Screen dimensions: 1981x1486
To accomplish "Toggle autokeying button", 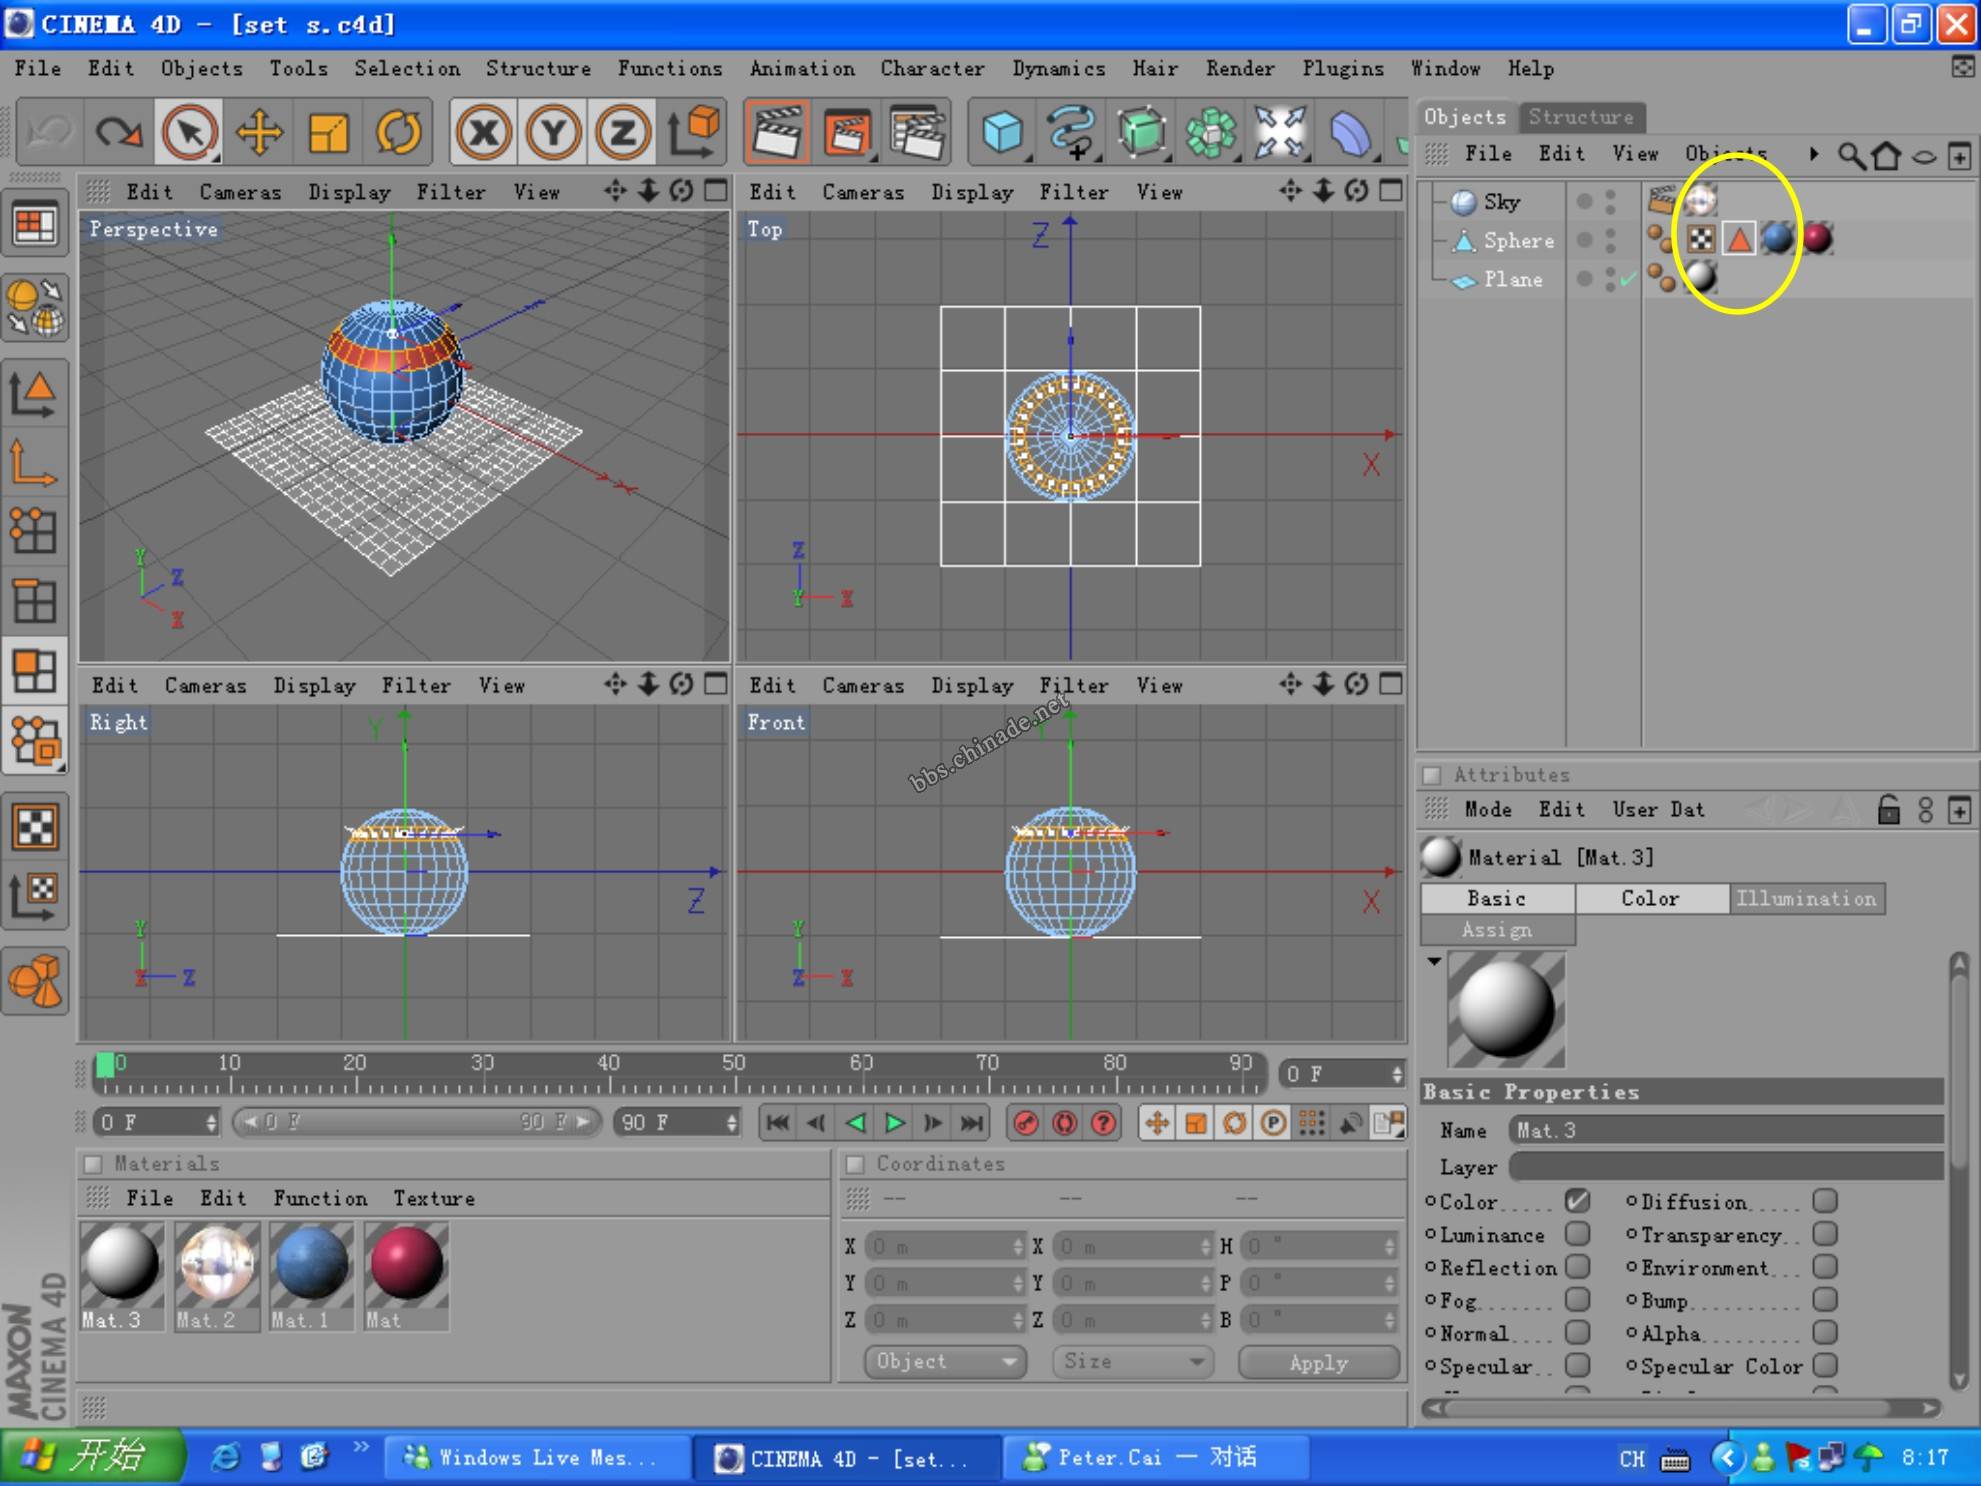I will [1065, 1123].
